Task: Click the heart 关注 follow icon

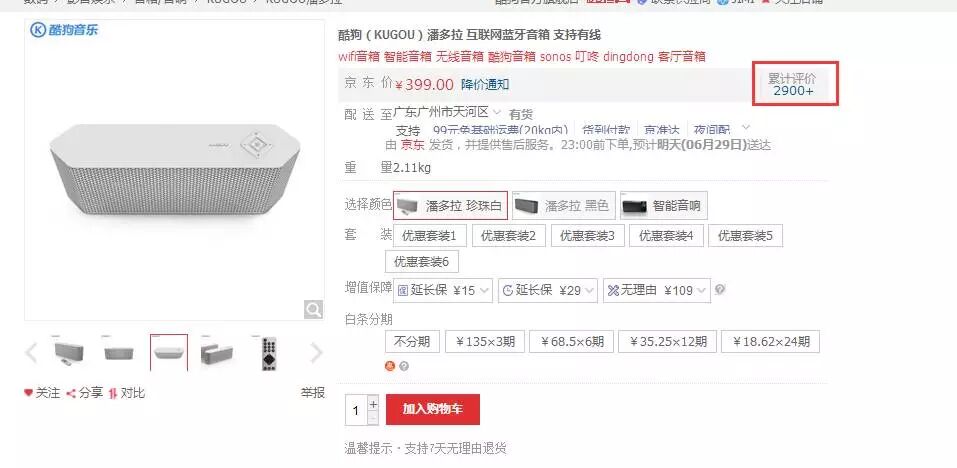Action: tap(28, 393)
